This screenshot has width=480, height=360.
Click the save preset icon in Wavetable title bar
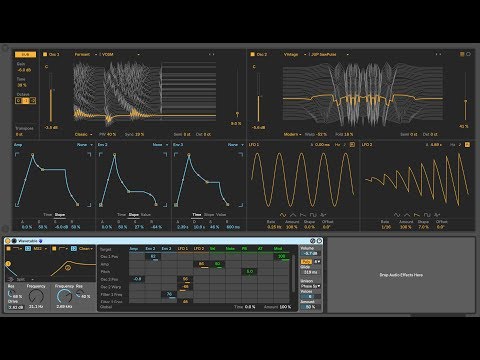(x=319, y=241)
